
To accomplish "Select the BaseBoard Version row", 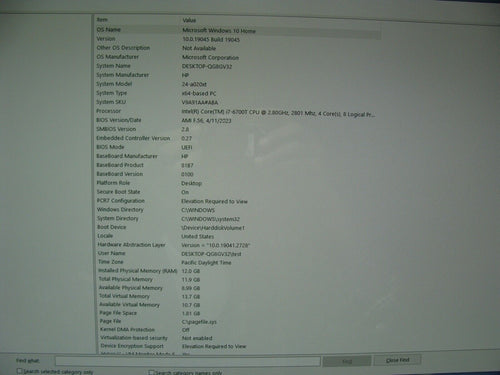I will click(237, 174).
